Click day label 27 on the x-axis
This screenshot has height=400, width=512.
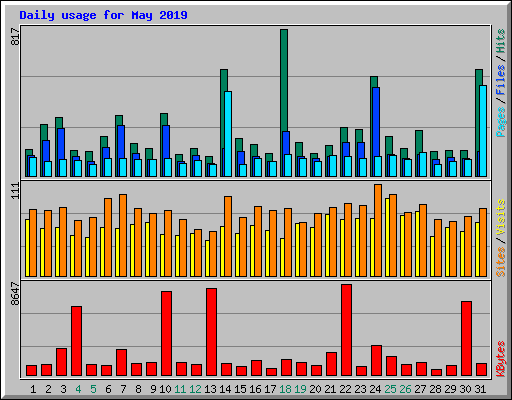click(420, 389)
